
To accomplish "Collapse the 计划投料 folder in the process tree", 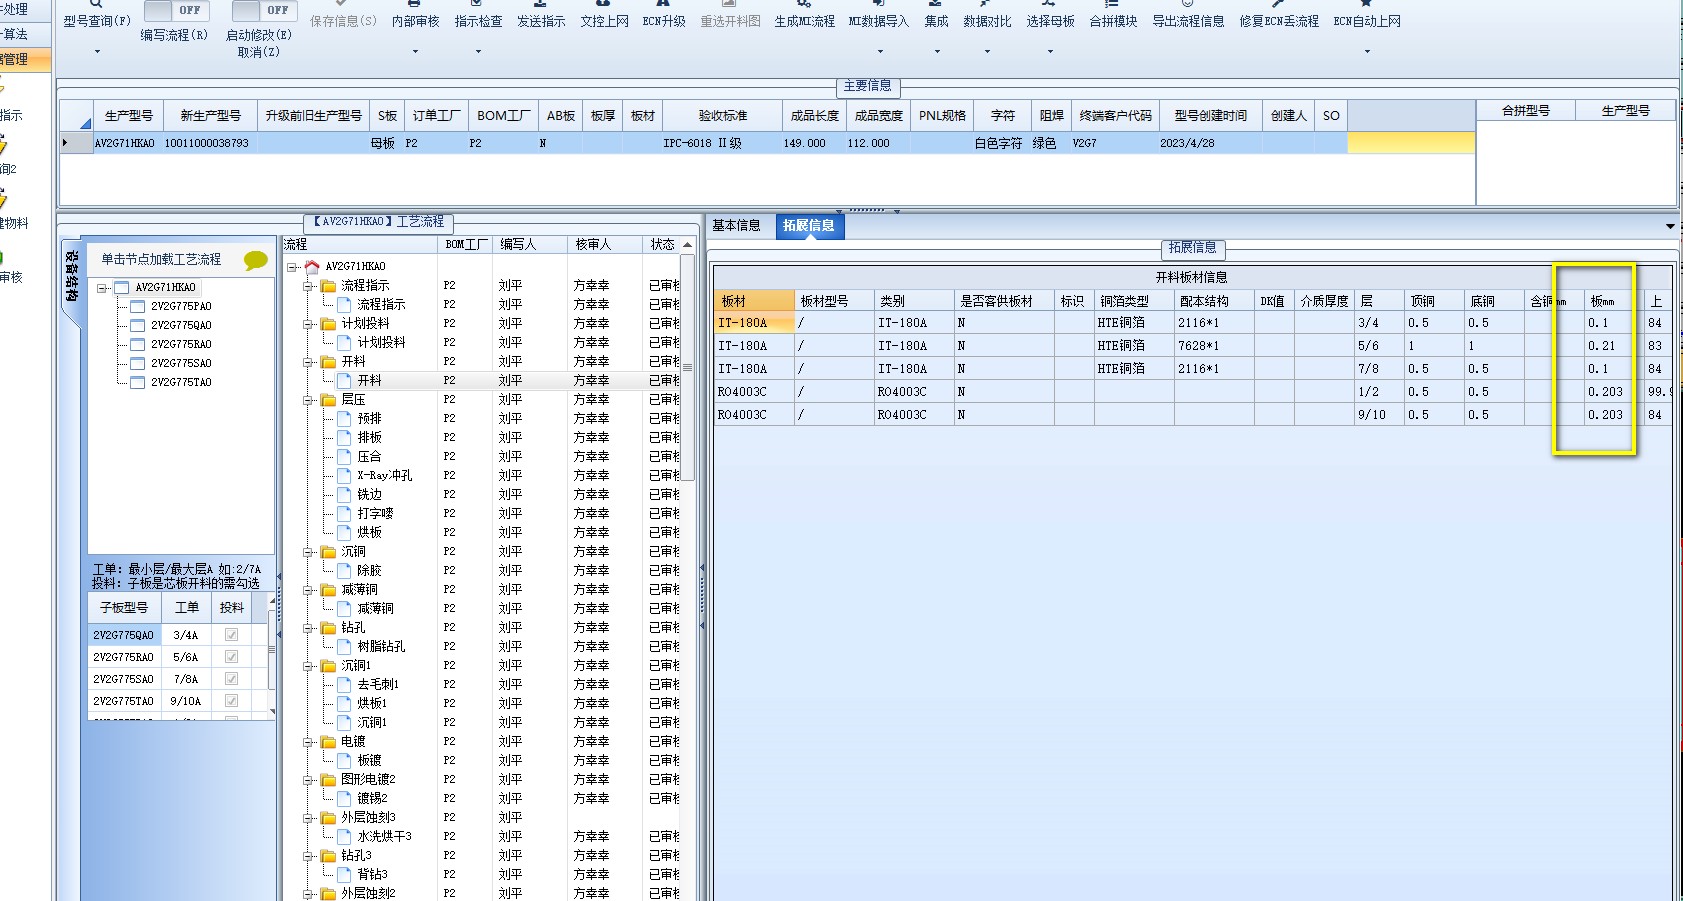I will pyautogui.click(x=309, y=324).
